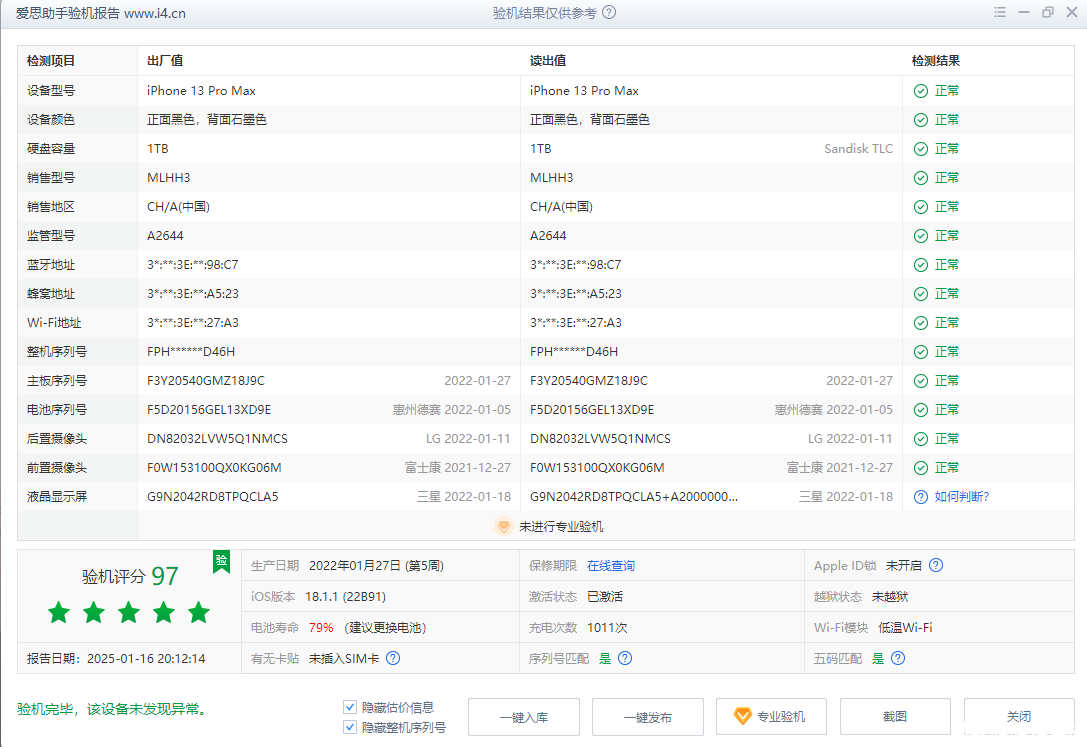The height and width of the screenshot is (747, 1087).
Task: Uncheck the 隐藏整机序列号 checkbox
Action: (350, 728)
